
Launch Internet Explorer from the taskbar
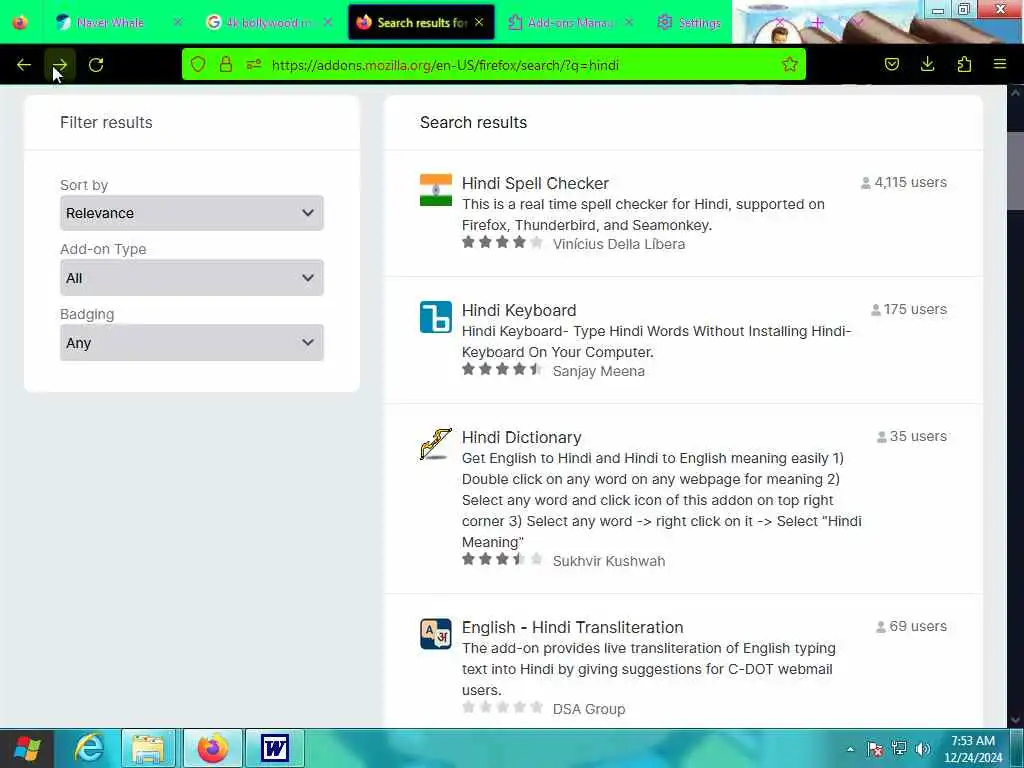pos(89,748)
